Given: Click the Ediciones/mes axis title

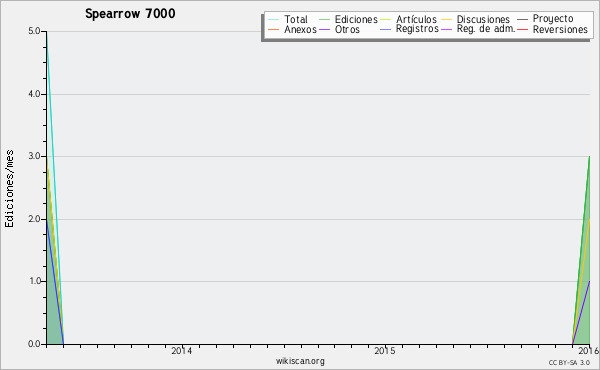Looking at the screenshot, I should [9, 189].
